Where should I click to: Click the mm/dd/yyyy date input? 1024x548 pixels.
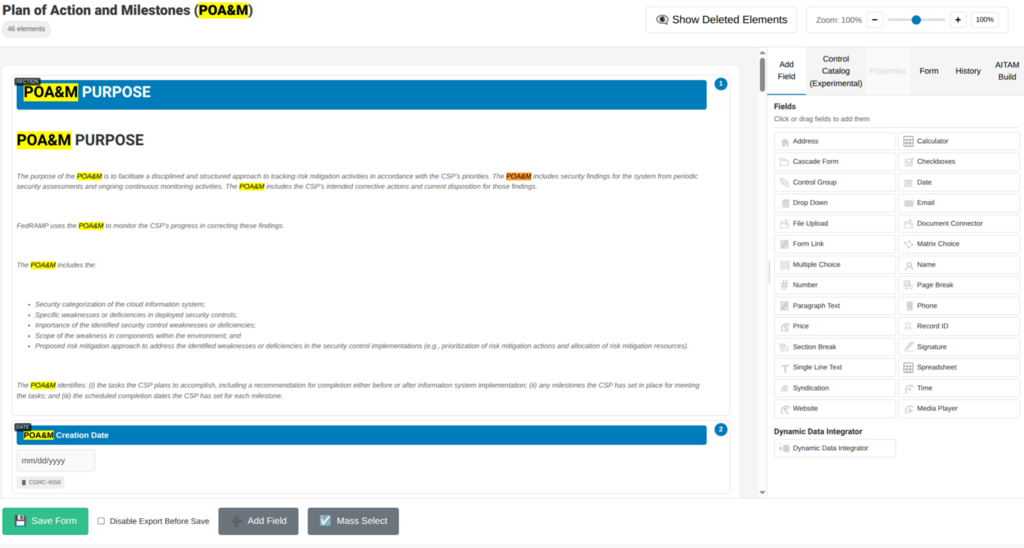tap(56, 460)
